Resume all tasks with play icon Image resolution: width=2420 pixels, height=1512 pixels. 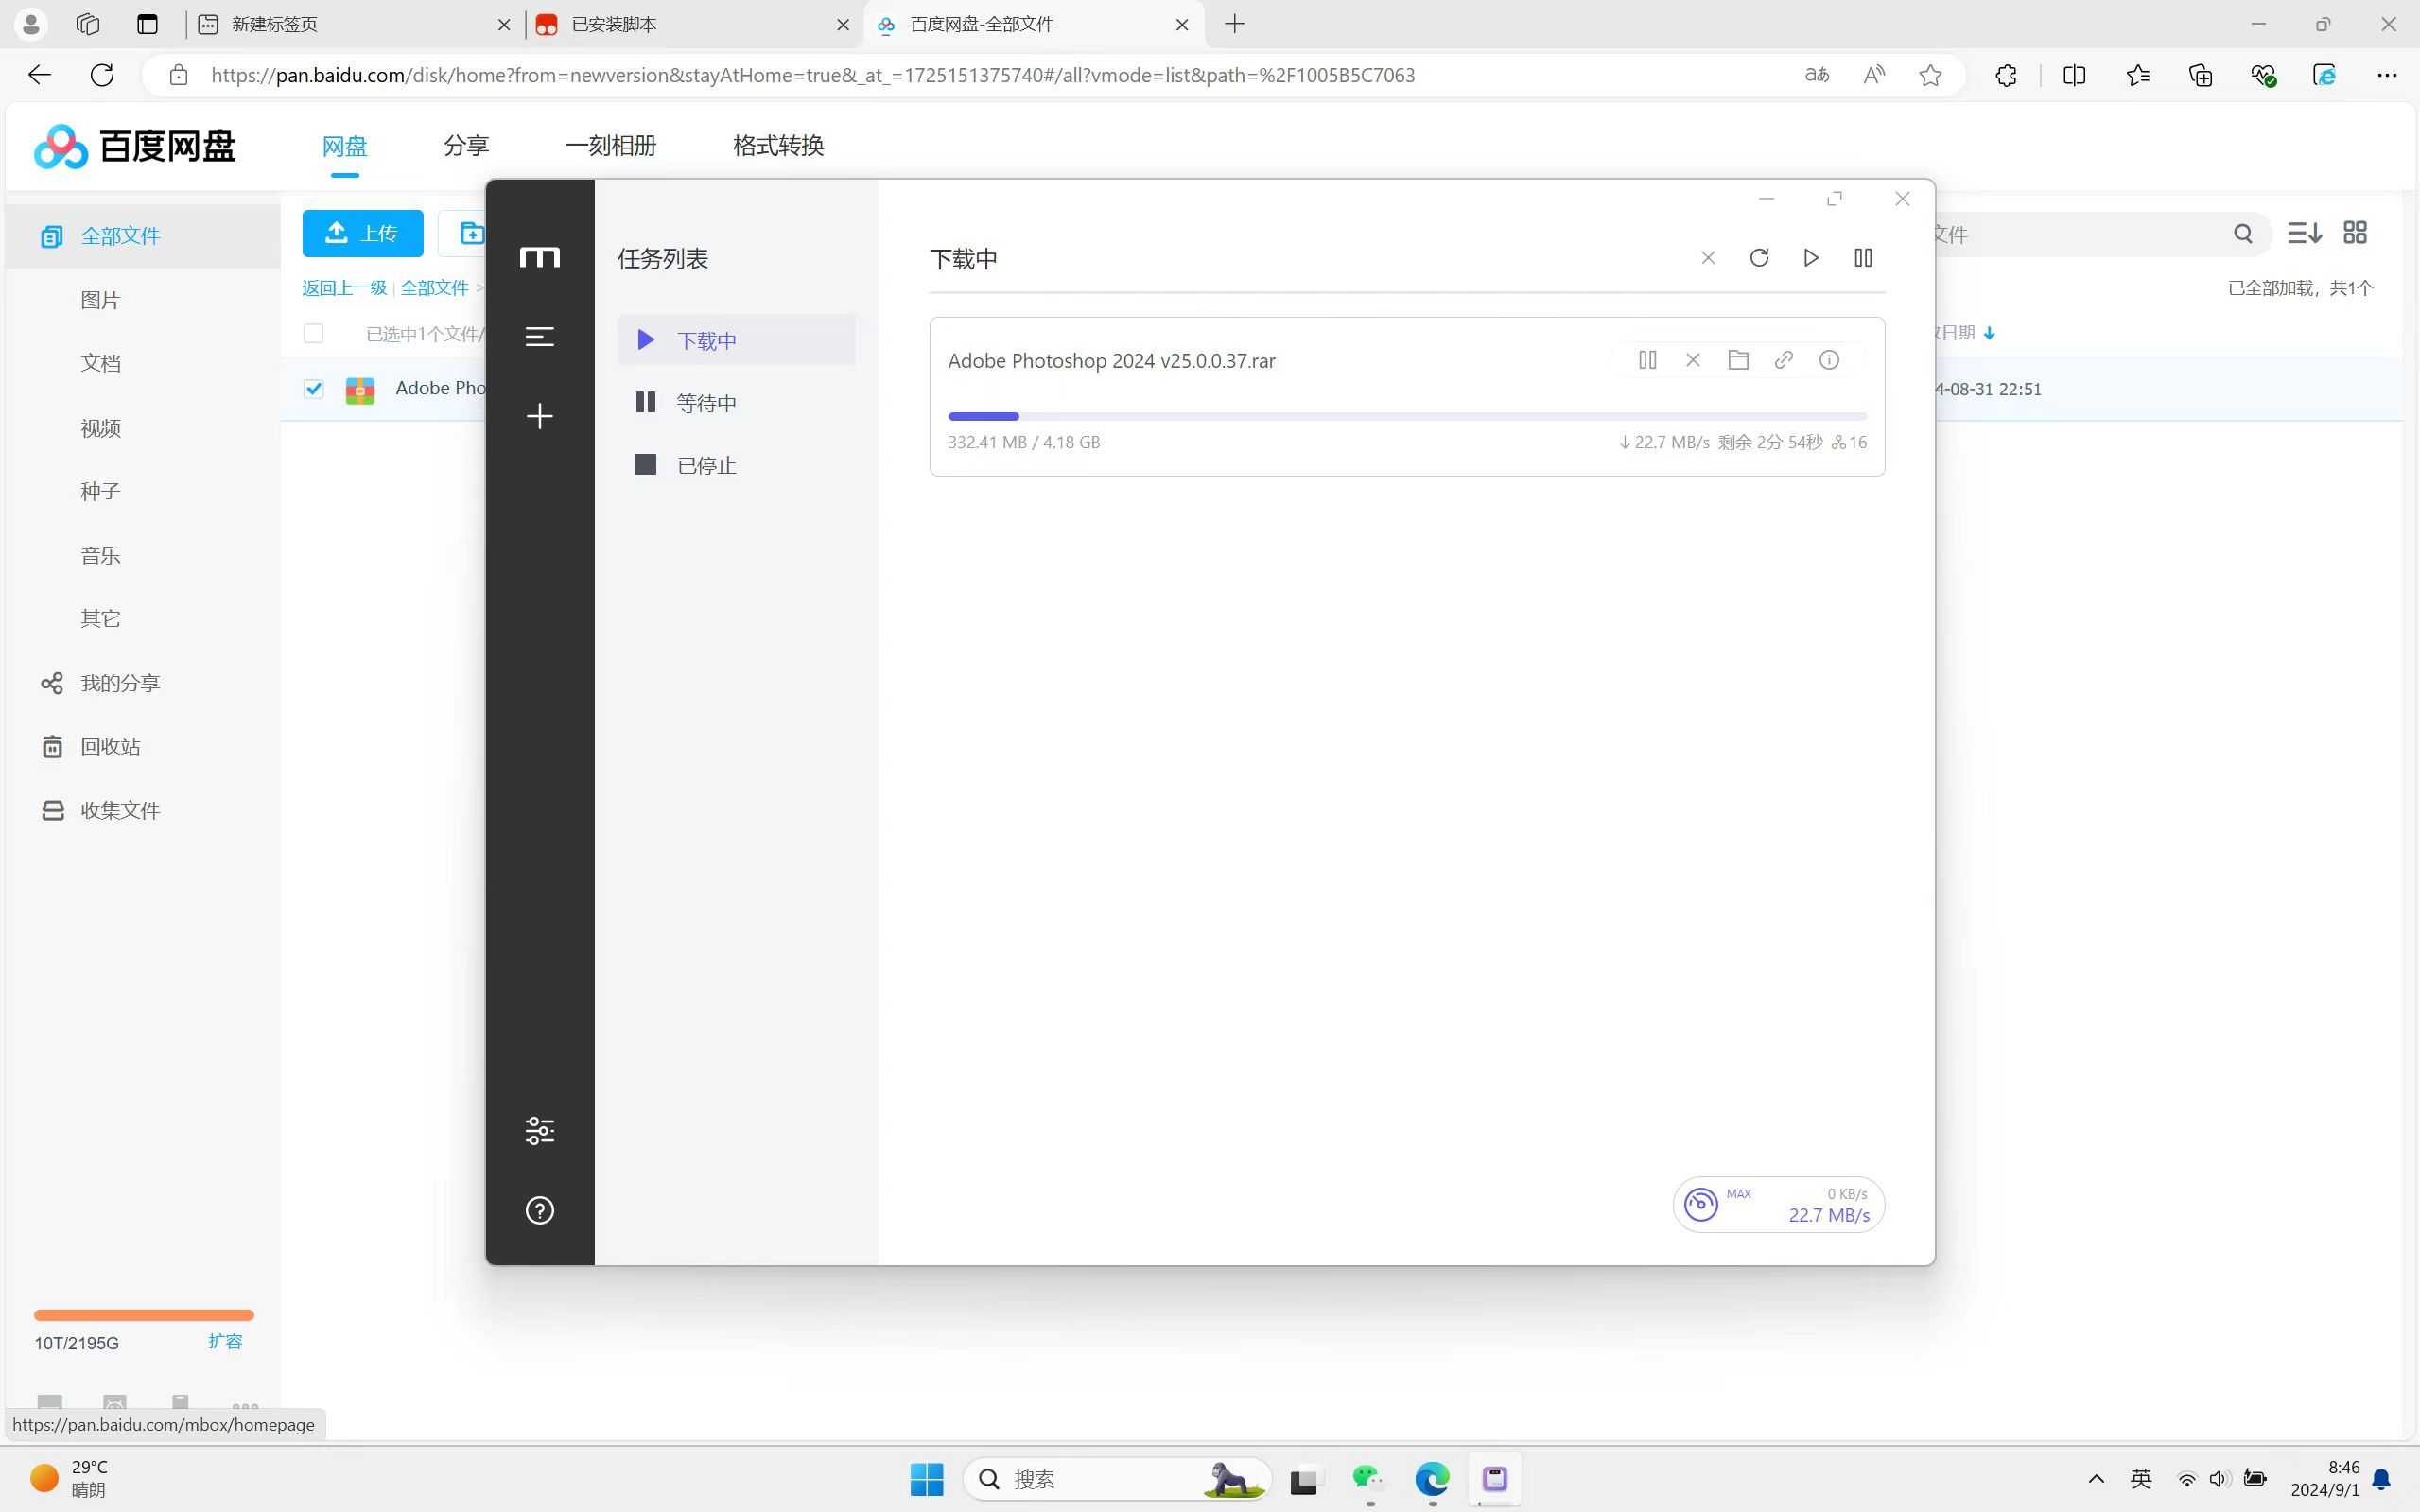(x=1811, y=258)
